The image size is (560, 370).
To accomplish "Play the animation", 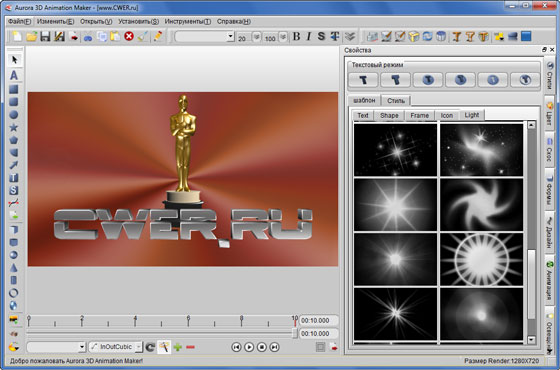I will coord(249,347).
